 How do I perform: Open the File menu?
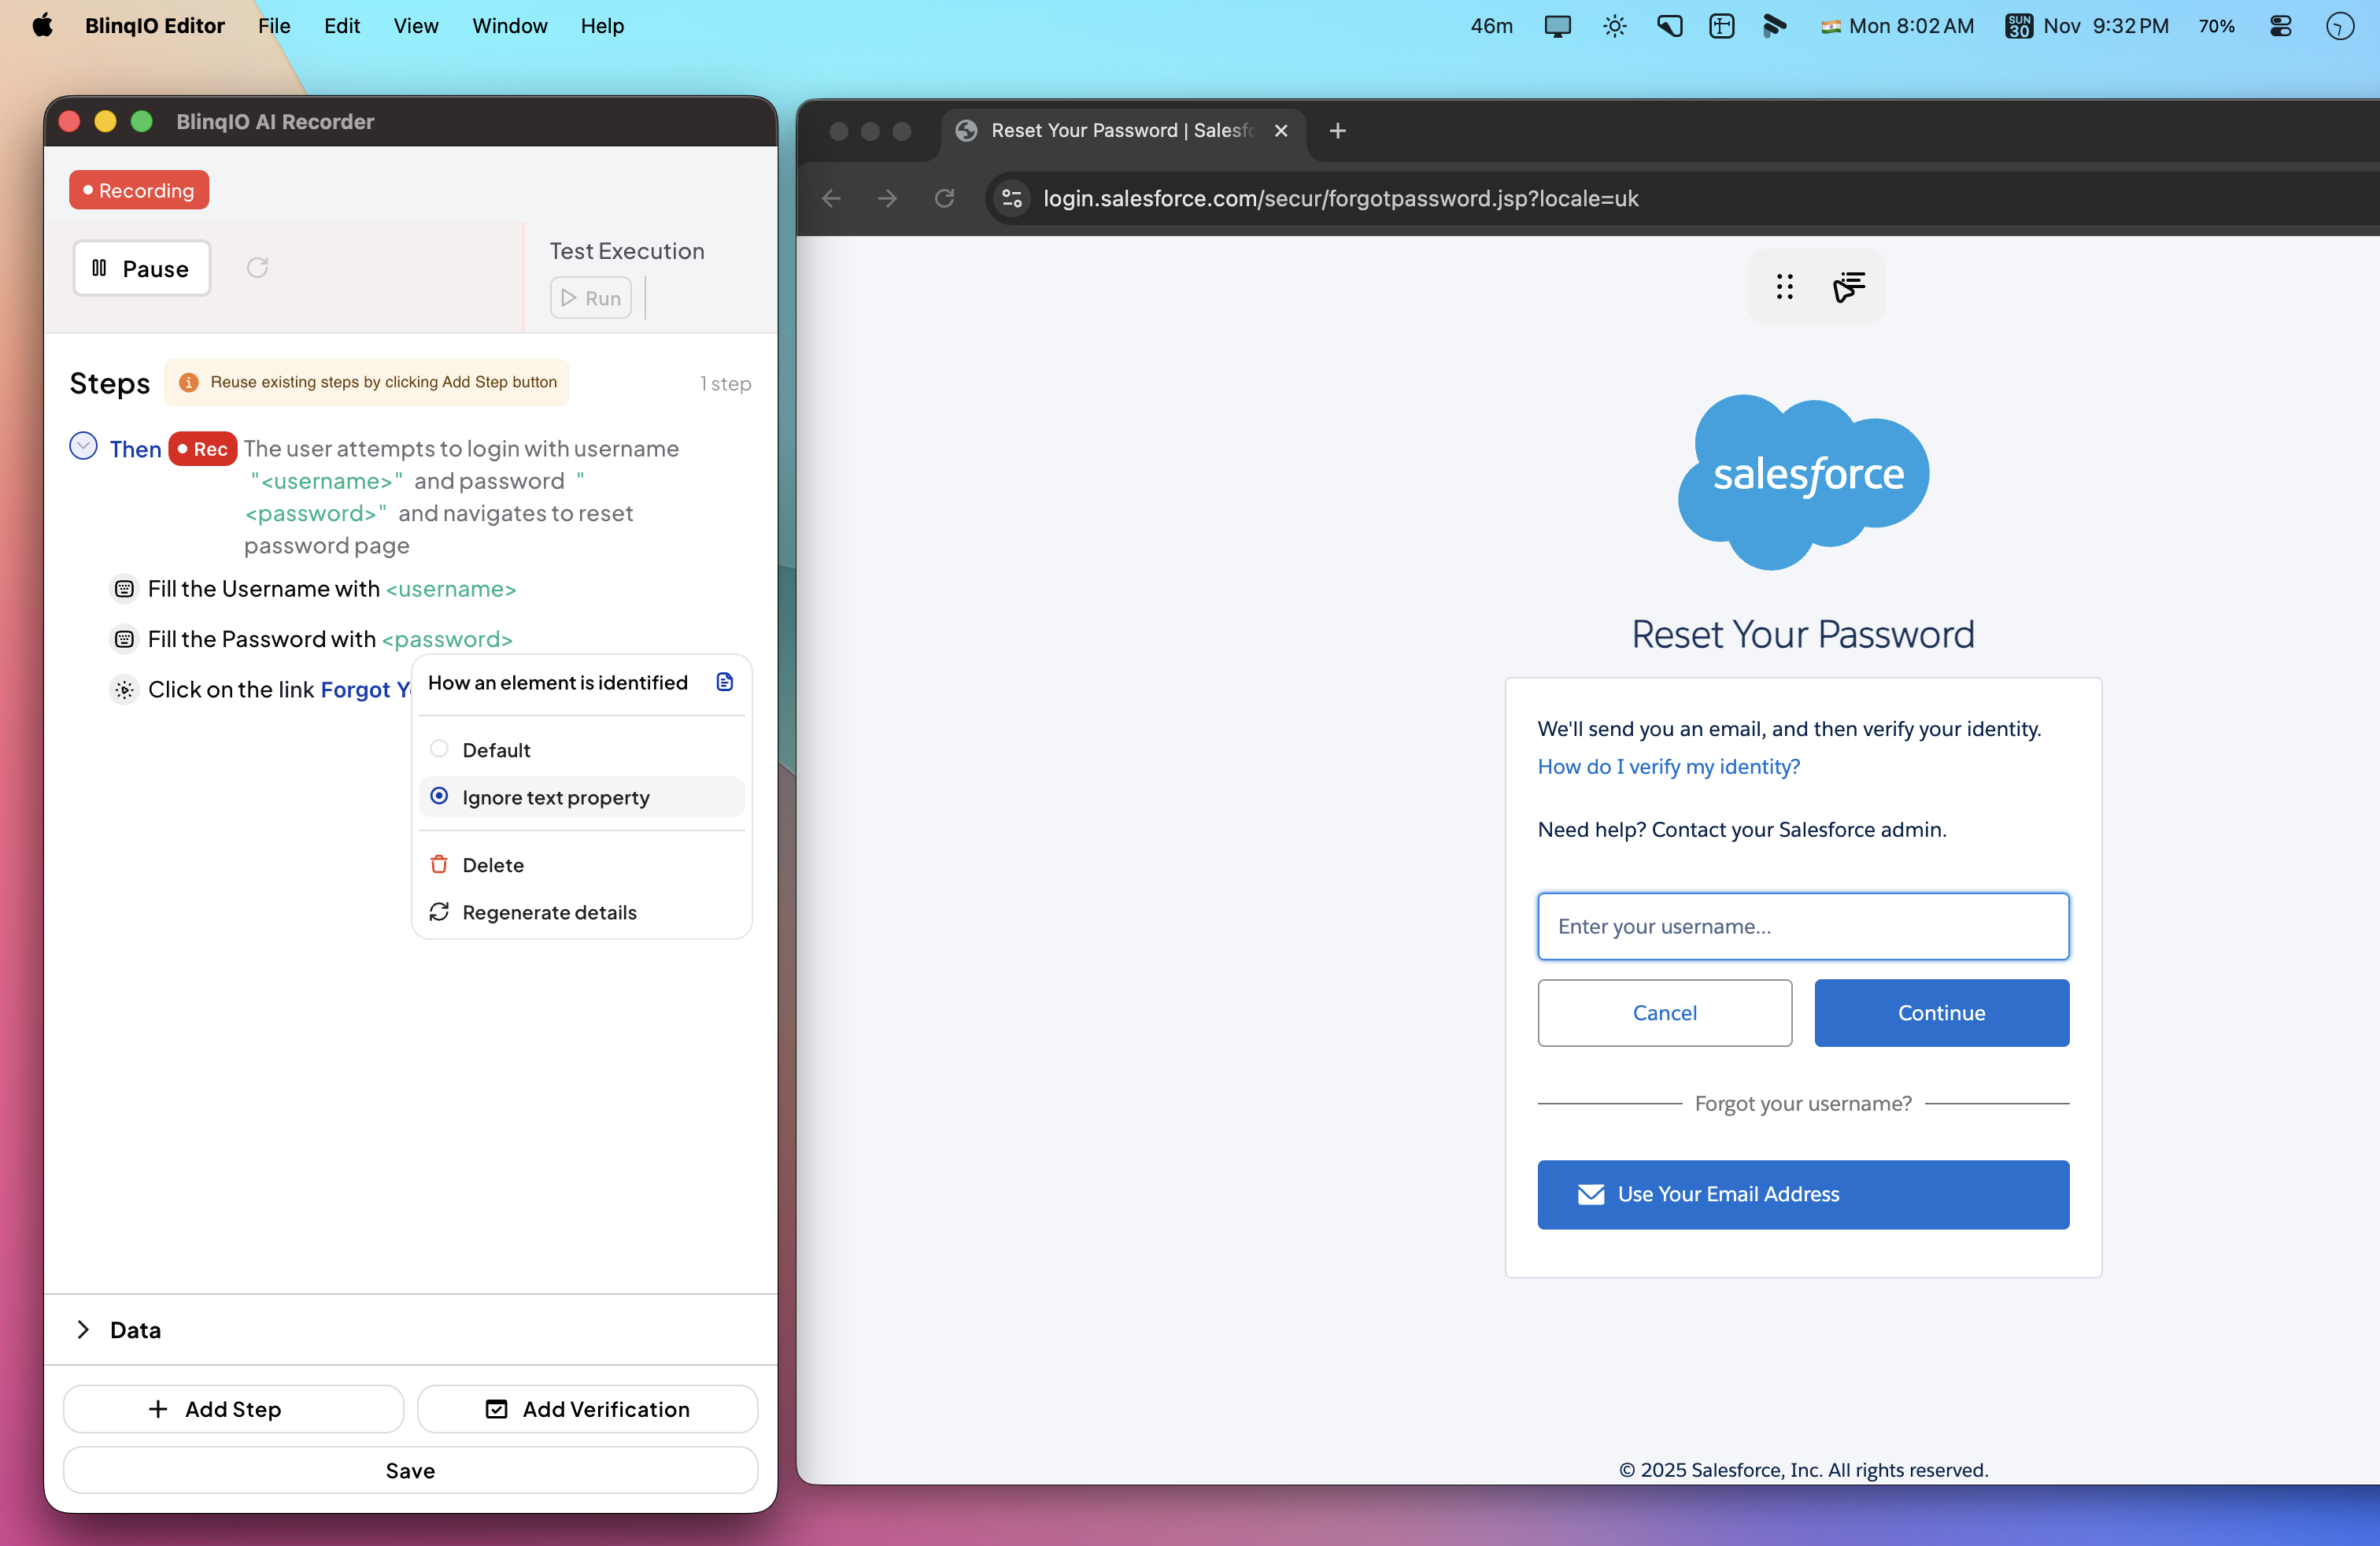(273, 26)
